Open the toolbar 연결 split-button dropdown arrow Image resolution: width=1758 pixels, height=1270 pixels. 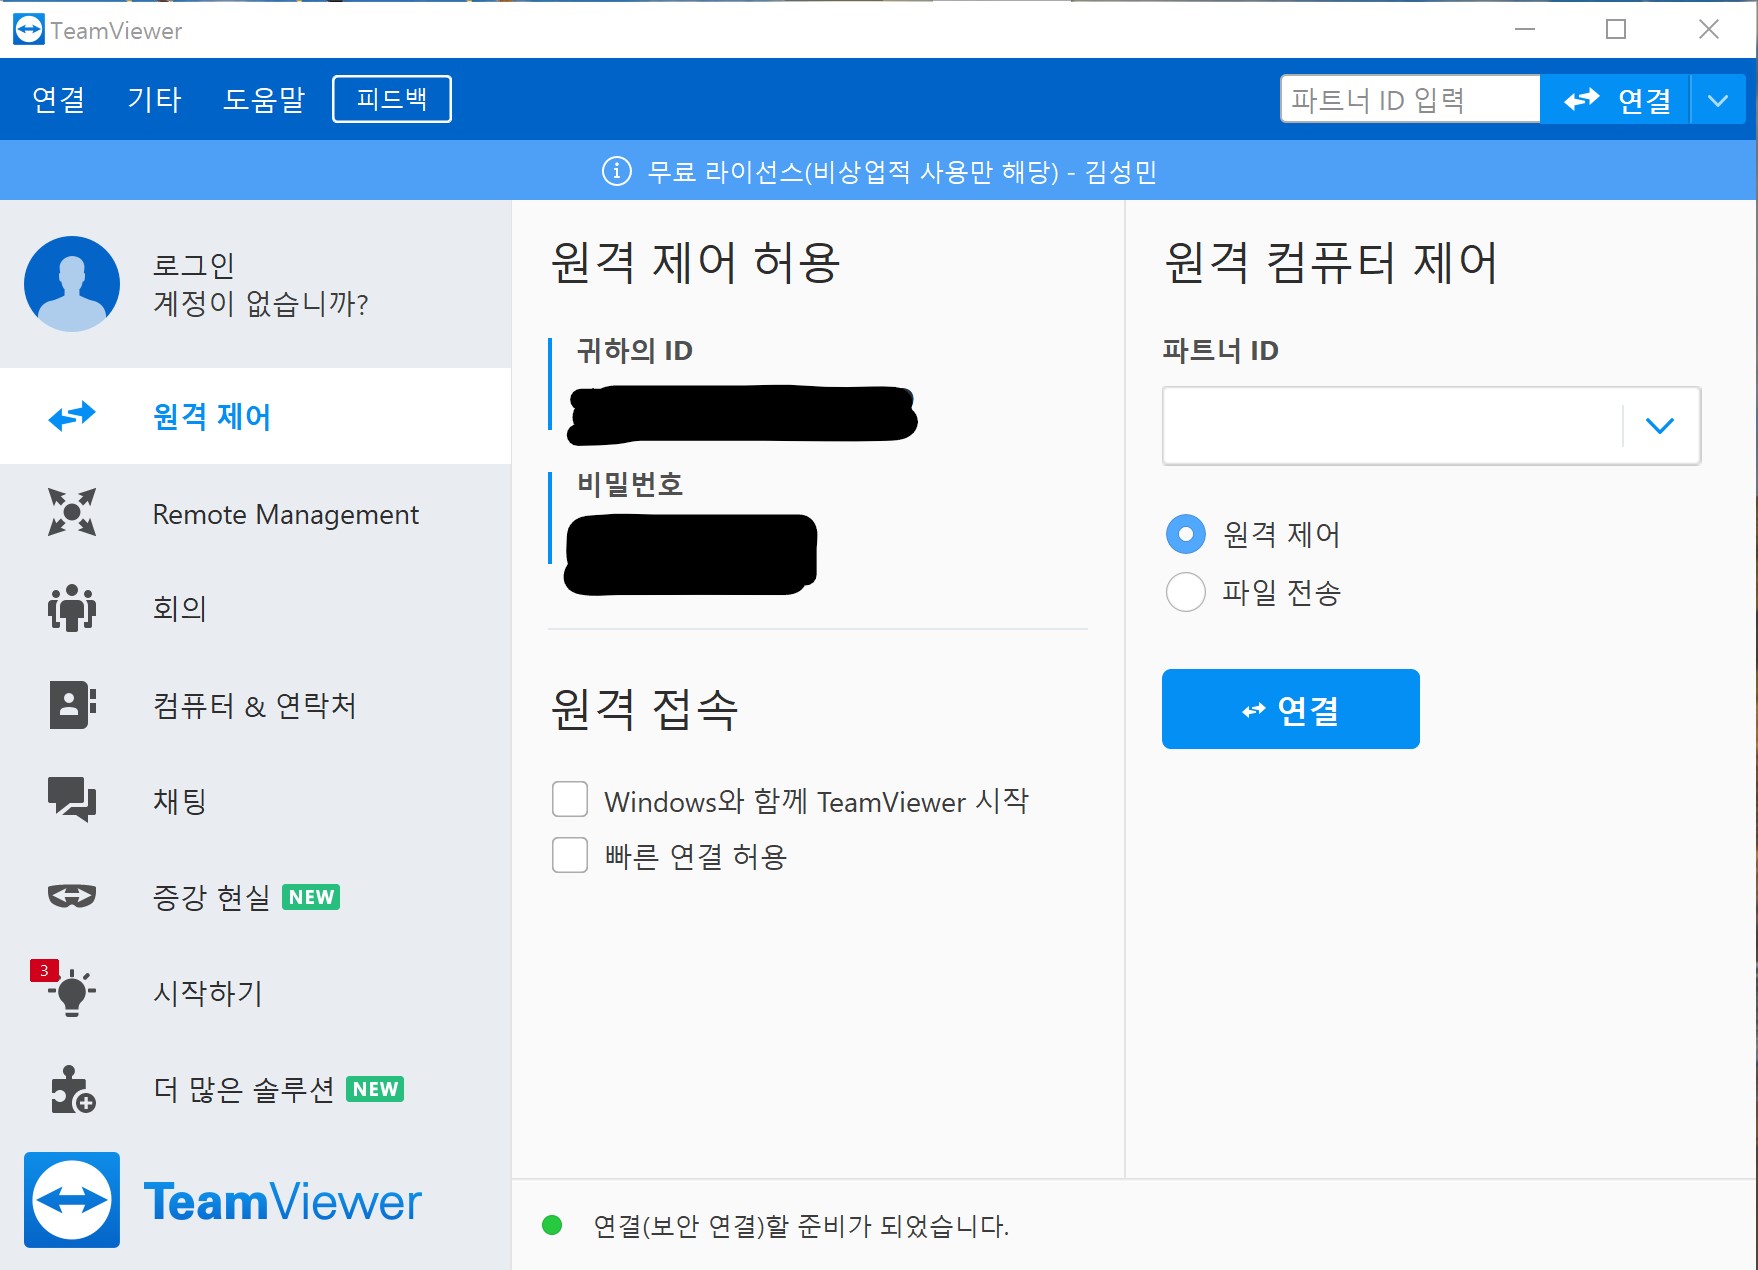click(x=1718, y=100)
